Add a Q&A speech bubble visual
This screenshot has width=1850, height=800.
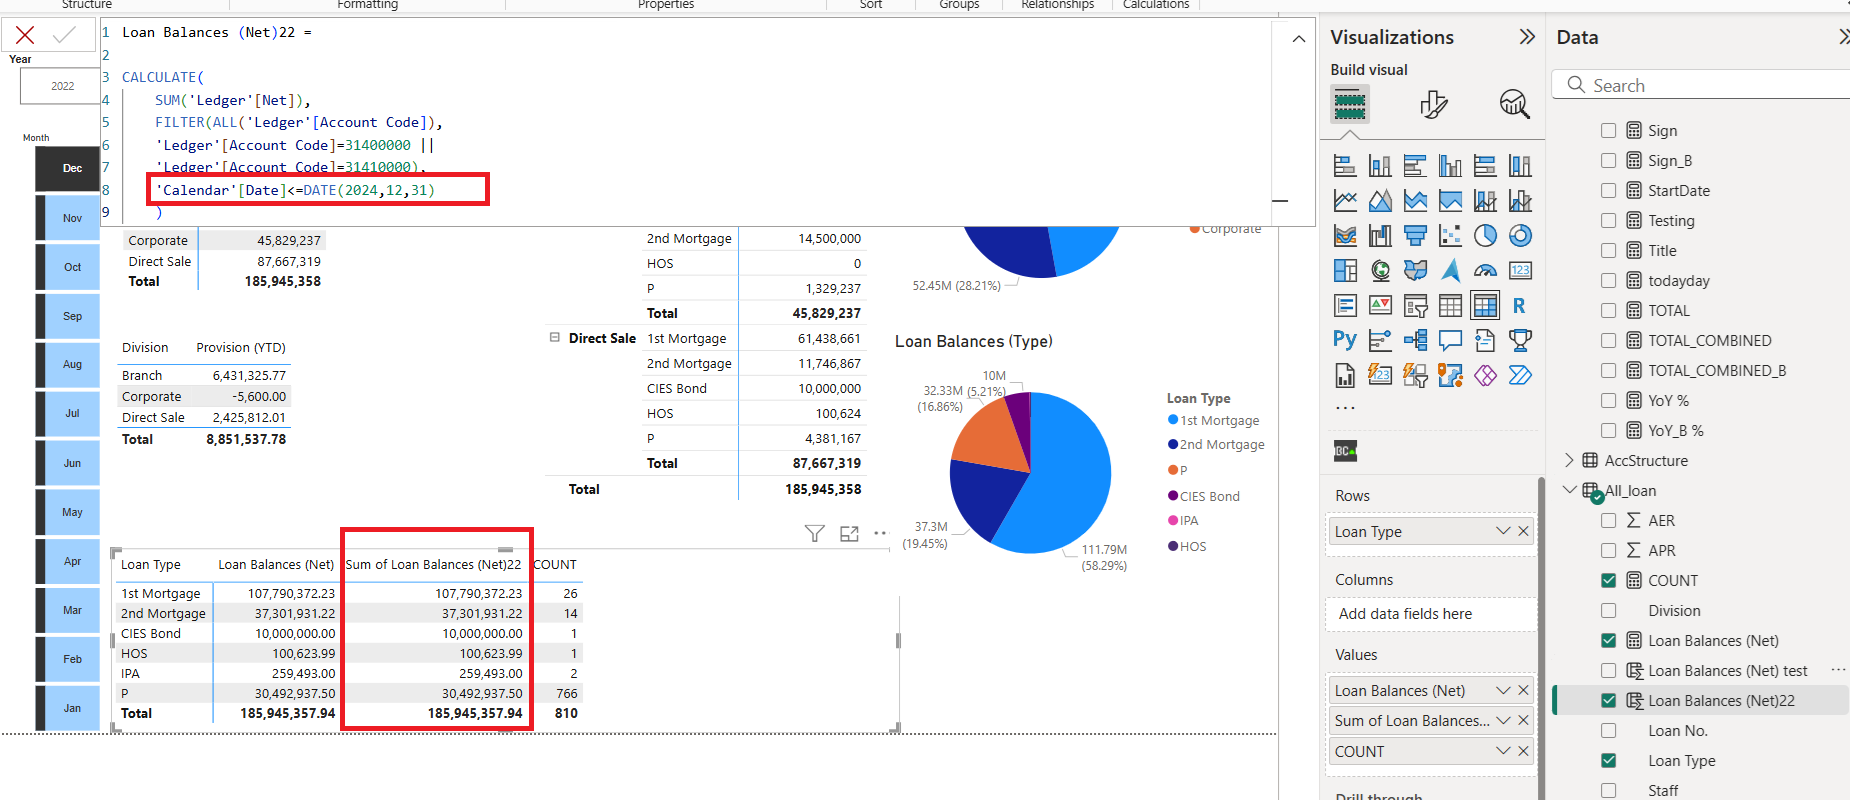(1450, 340)
